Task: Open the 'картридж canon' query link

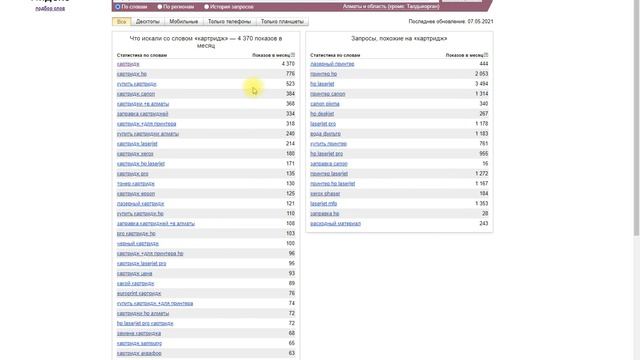Action: 136,94
